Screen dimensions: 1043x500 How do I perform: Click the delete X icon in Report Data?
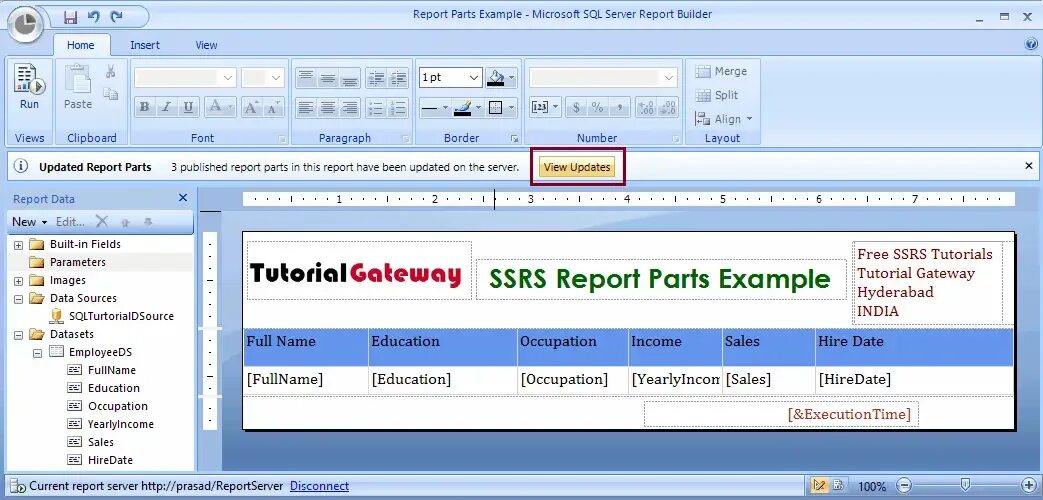click(102, 221)
